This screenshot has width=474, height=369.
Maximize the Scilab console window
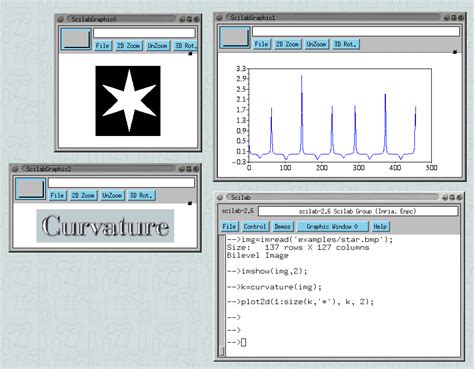(452, 197)
